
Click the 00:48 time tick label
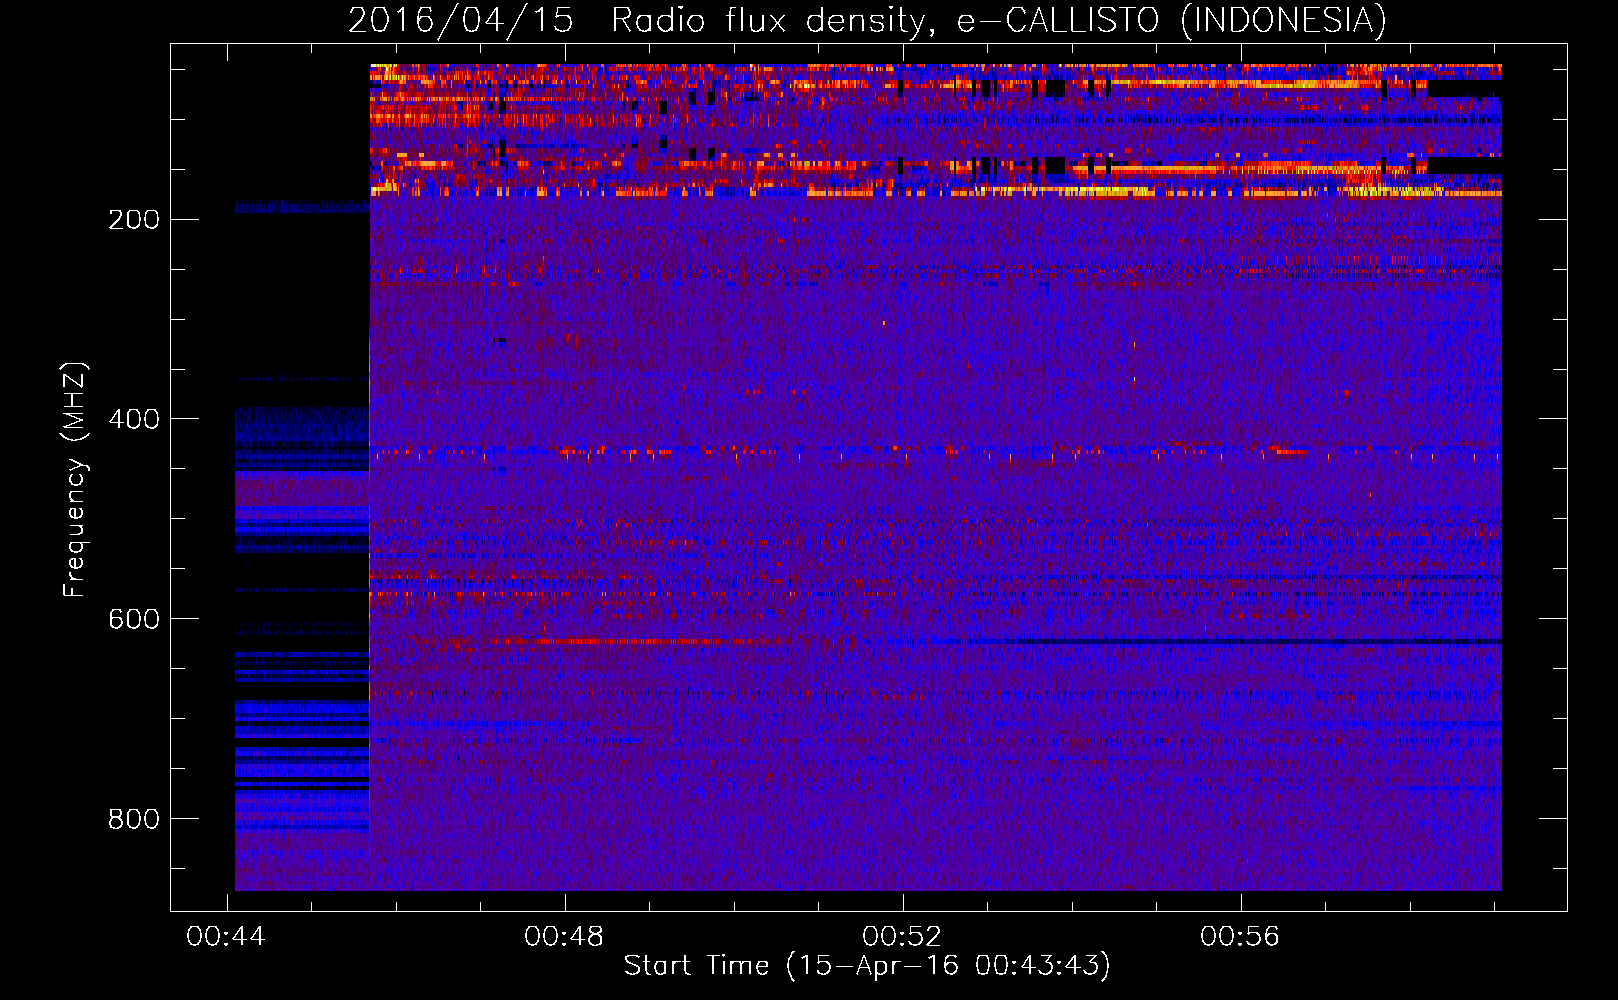(x=564, y=936)
